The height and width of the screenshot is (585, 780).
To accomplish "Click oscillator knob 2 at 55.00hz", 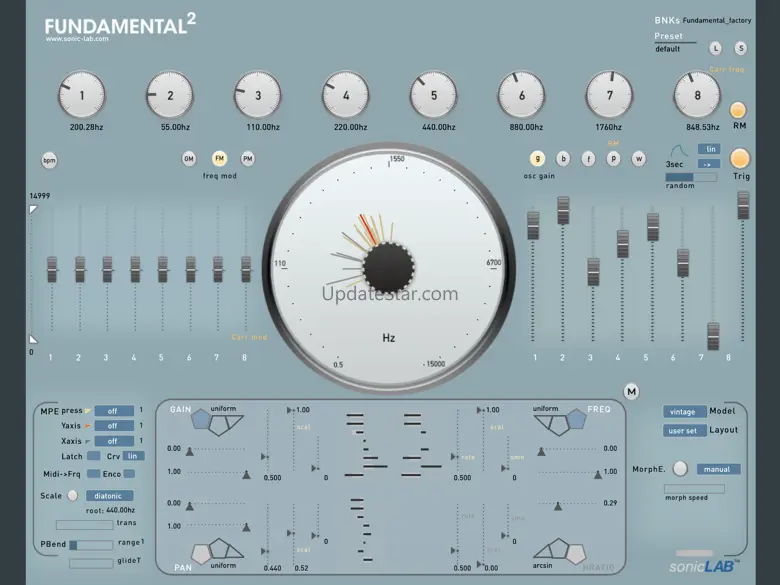I will 170,95.
